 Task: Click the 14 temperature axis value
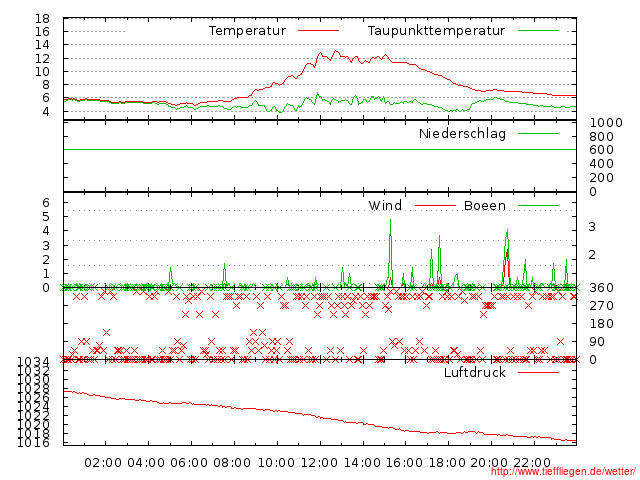coord(42,45)
